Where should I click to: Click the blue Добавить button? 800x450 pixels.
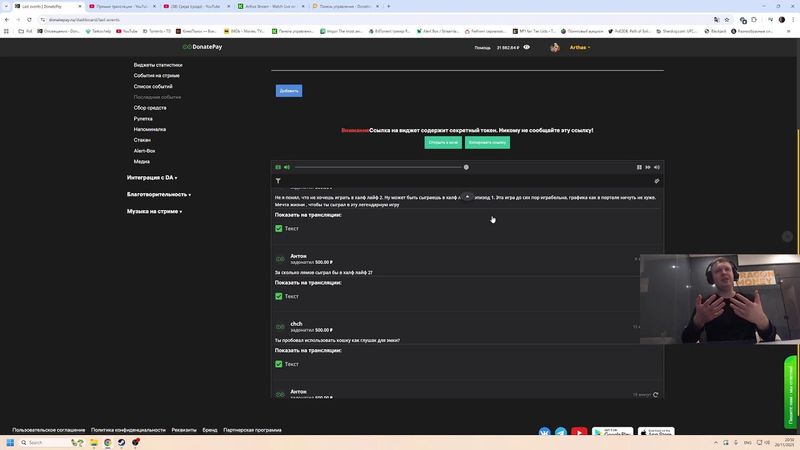(289, 91)
